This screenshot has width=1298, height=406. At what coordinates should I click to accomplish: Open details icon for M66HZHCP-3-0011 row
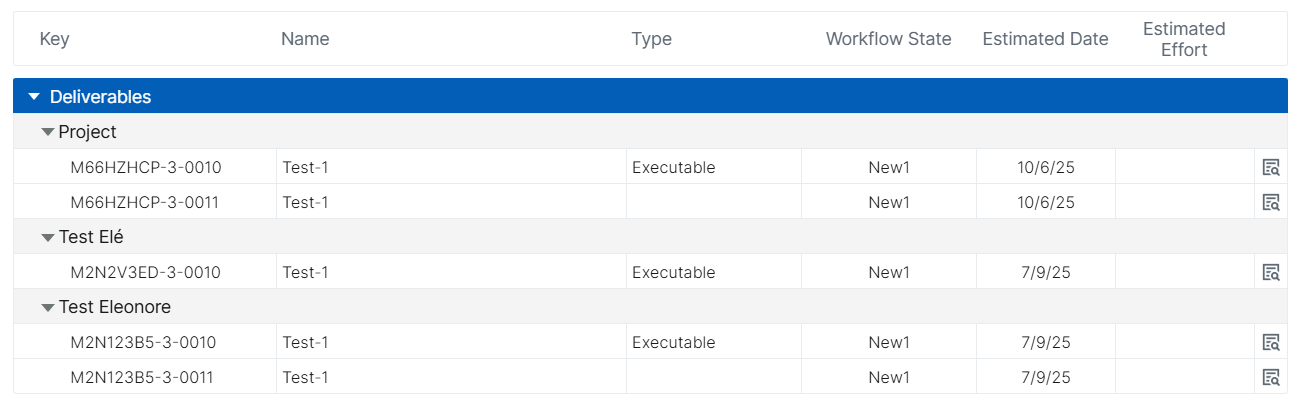(x=1271, y=202)
